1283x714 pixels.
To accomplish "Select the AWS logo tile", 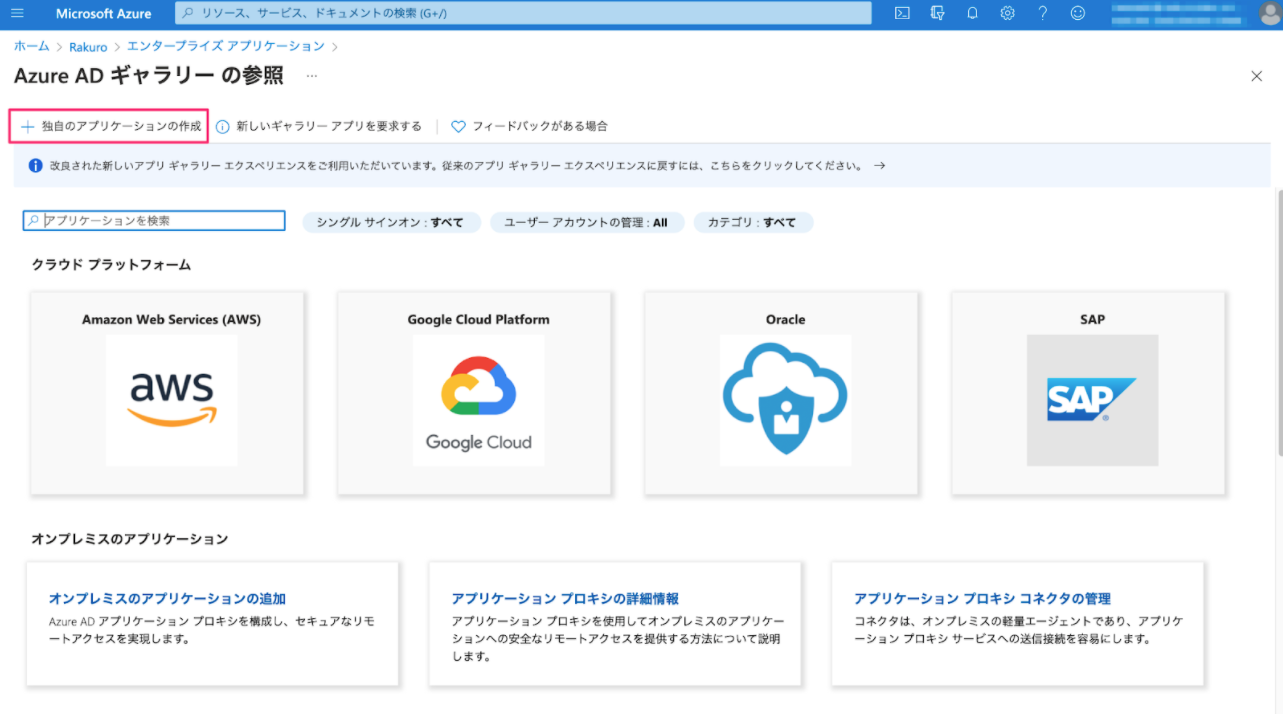I will pos(172,401).
